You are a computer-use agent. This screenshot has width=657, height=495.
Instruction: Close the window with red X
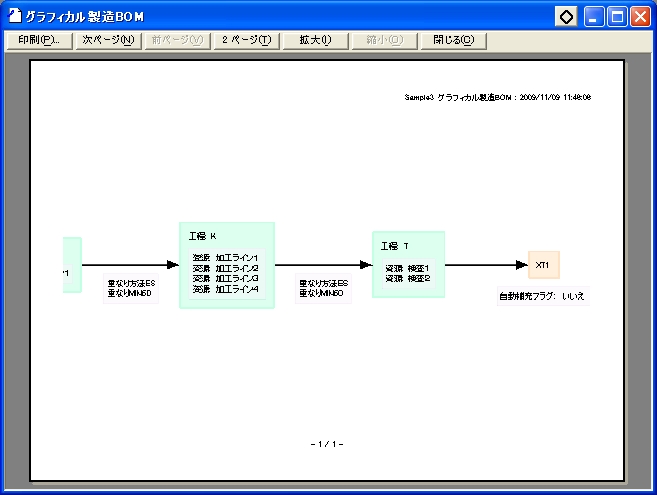[x=641, y=17]
